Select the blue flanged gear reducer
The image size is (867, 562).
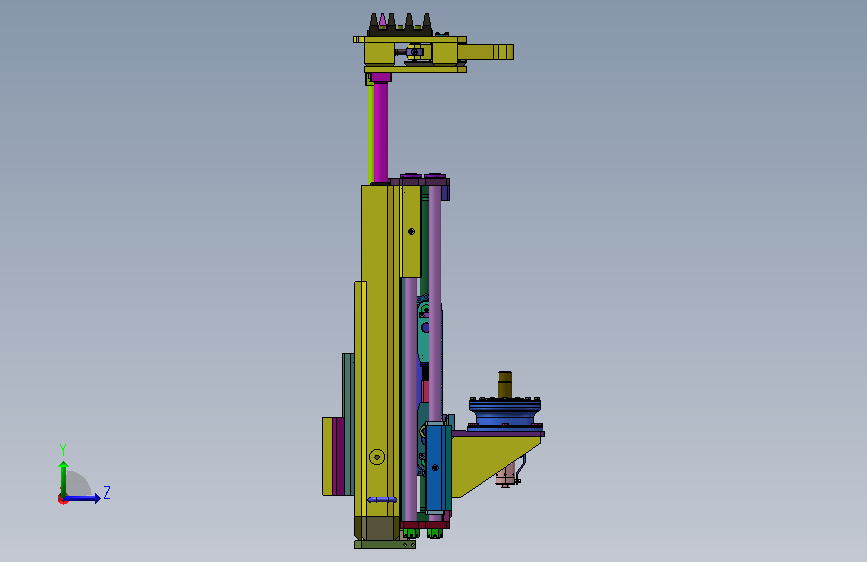[x=505, y=413]
